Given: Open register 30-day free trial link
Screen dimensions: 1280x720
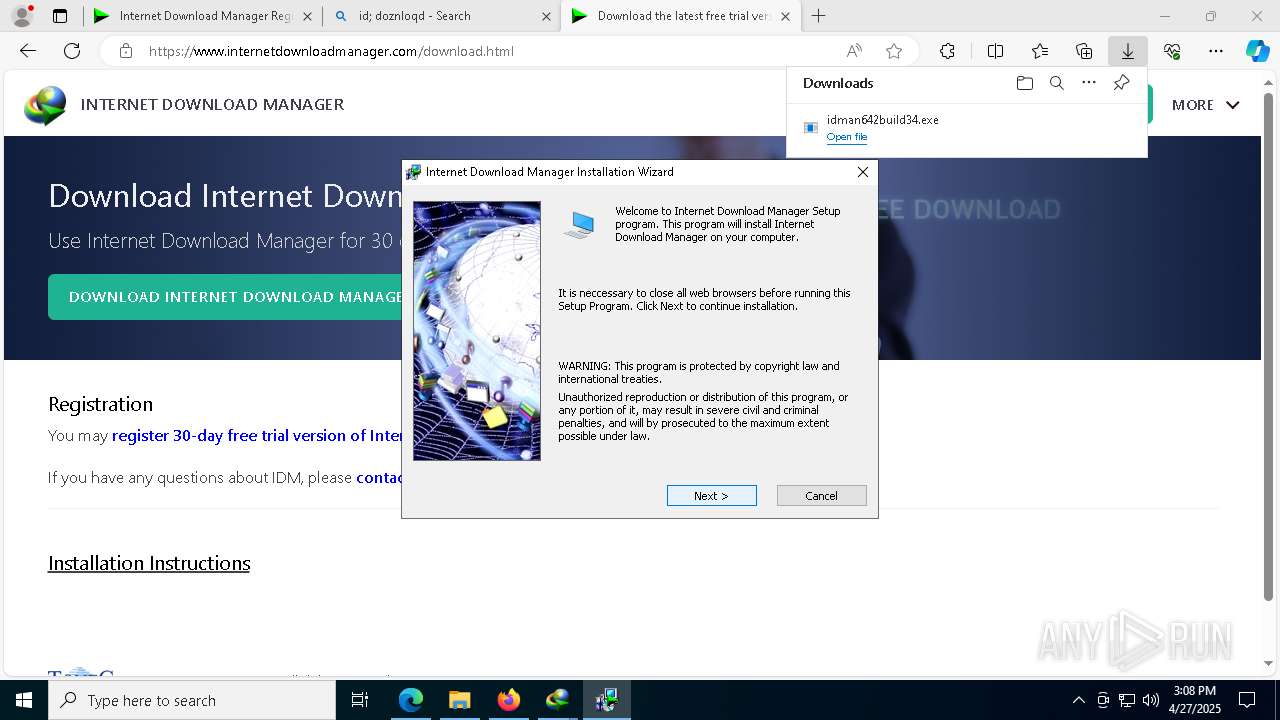Looking at the screenshot, I should click(257, 436).
